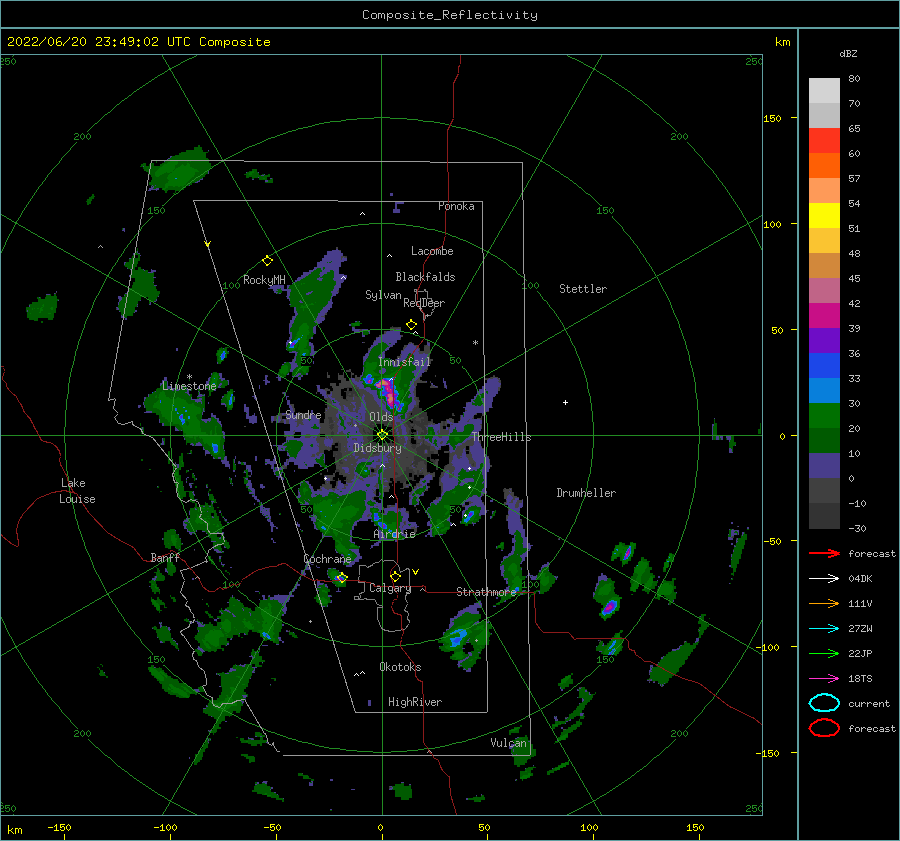Screen dimensions: 900x841
Task: Click the Vulcan label
Action: (508, 743)
